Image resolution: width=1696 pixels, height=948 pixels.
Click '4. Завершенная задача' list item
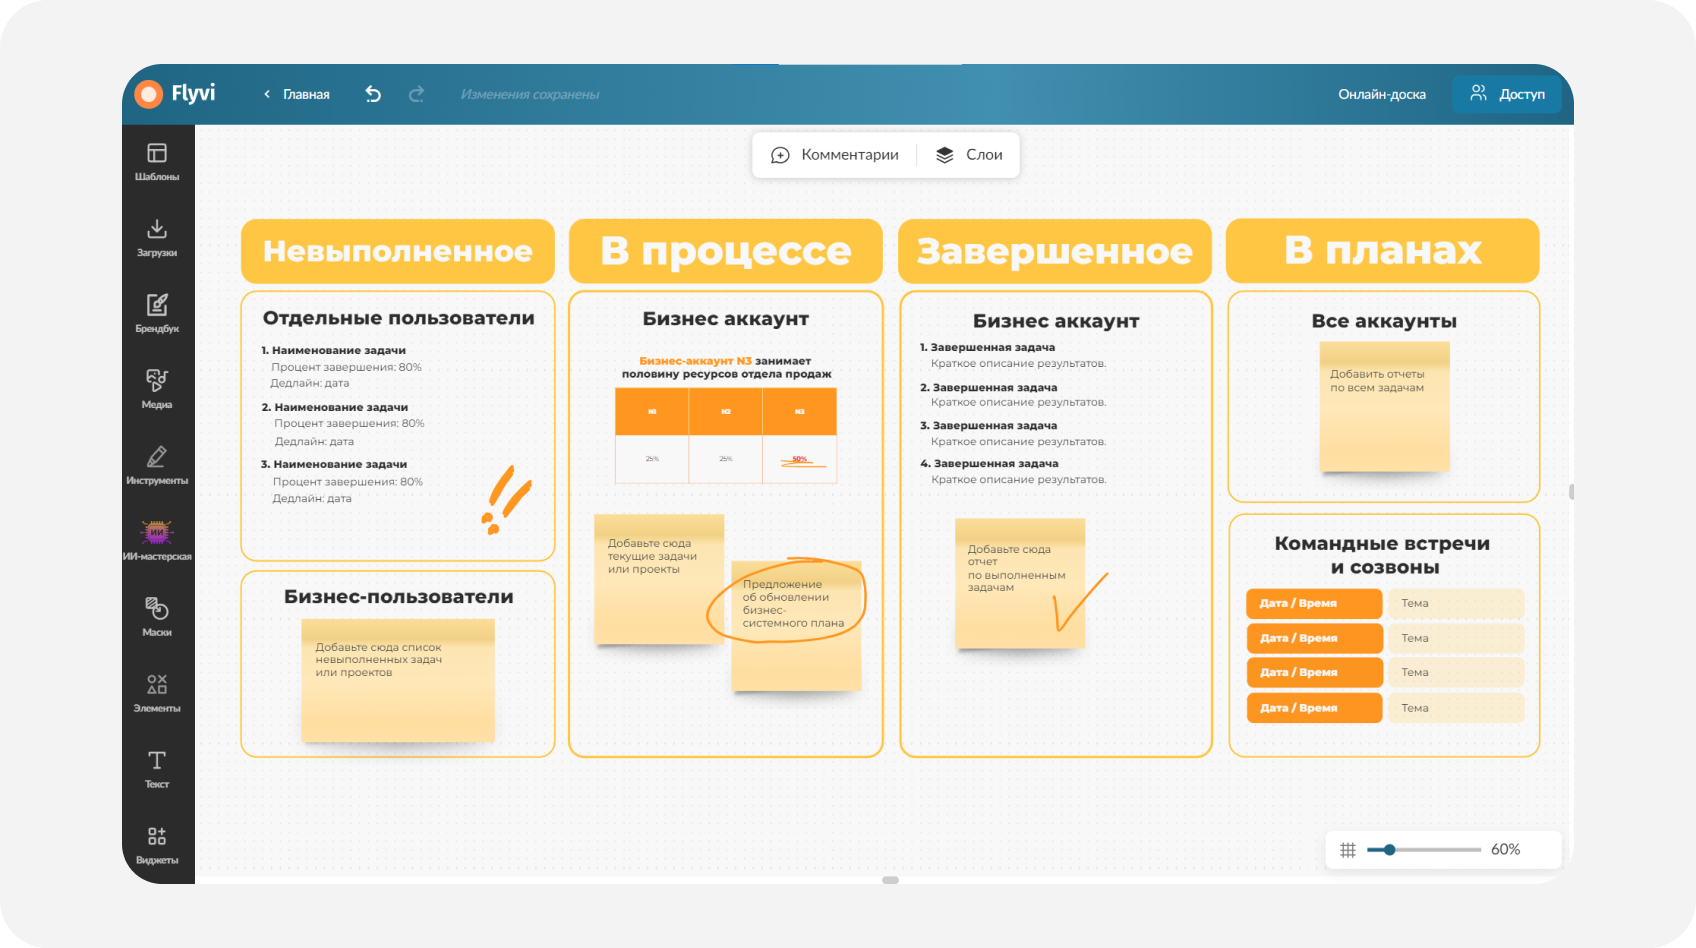coord(989,464)
